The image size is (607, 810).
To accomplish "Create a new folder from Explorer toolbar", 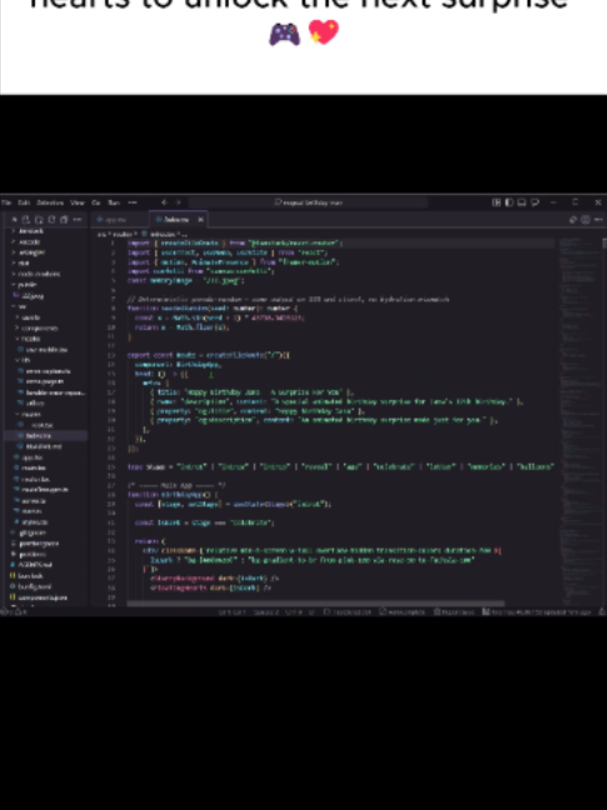I will [x=39, y=220].
